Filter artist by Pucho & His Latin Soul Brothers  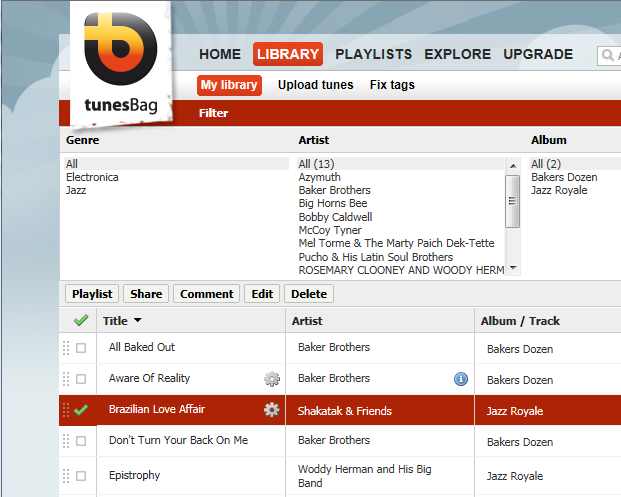375,257
